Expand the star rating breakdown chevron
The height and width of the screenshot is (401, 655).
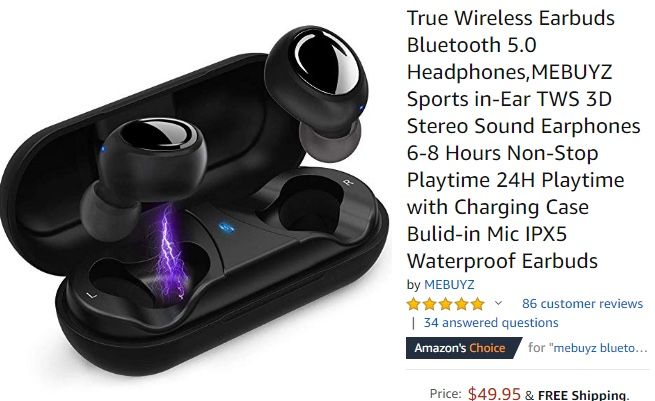coord(498,303)
